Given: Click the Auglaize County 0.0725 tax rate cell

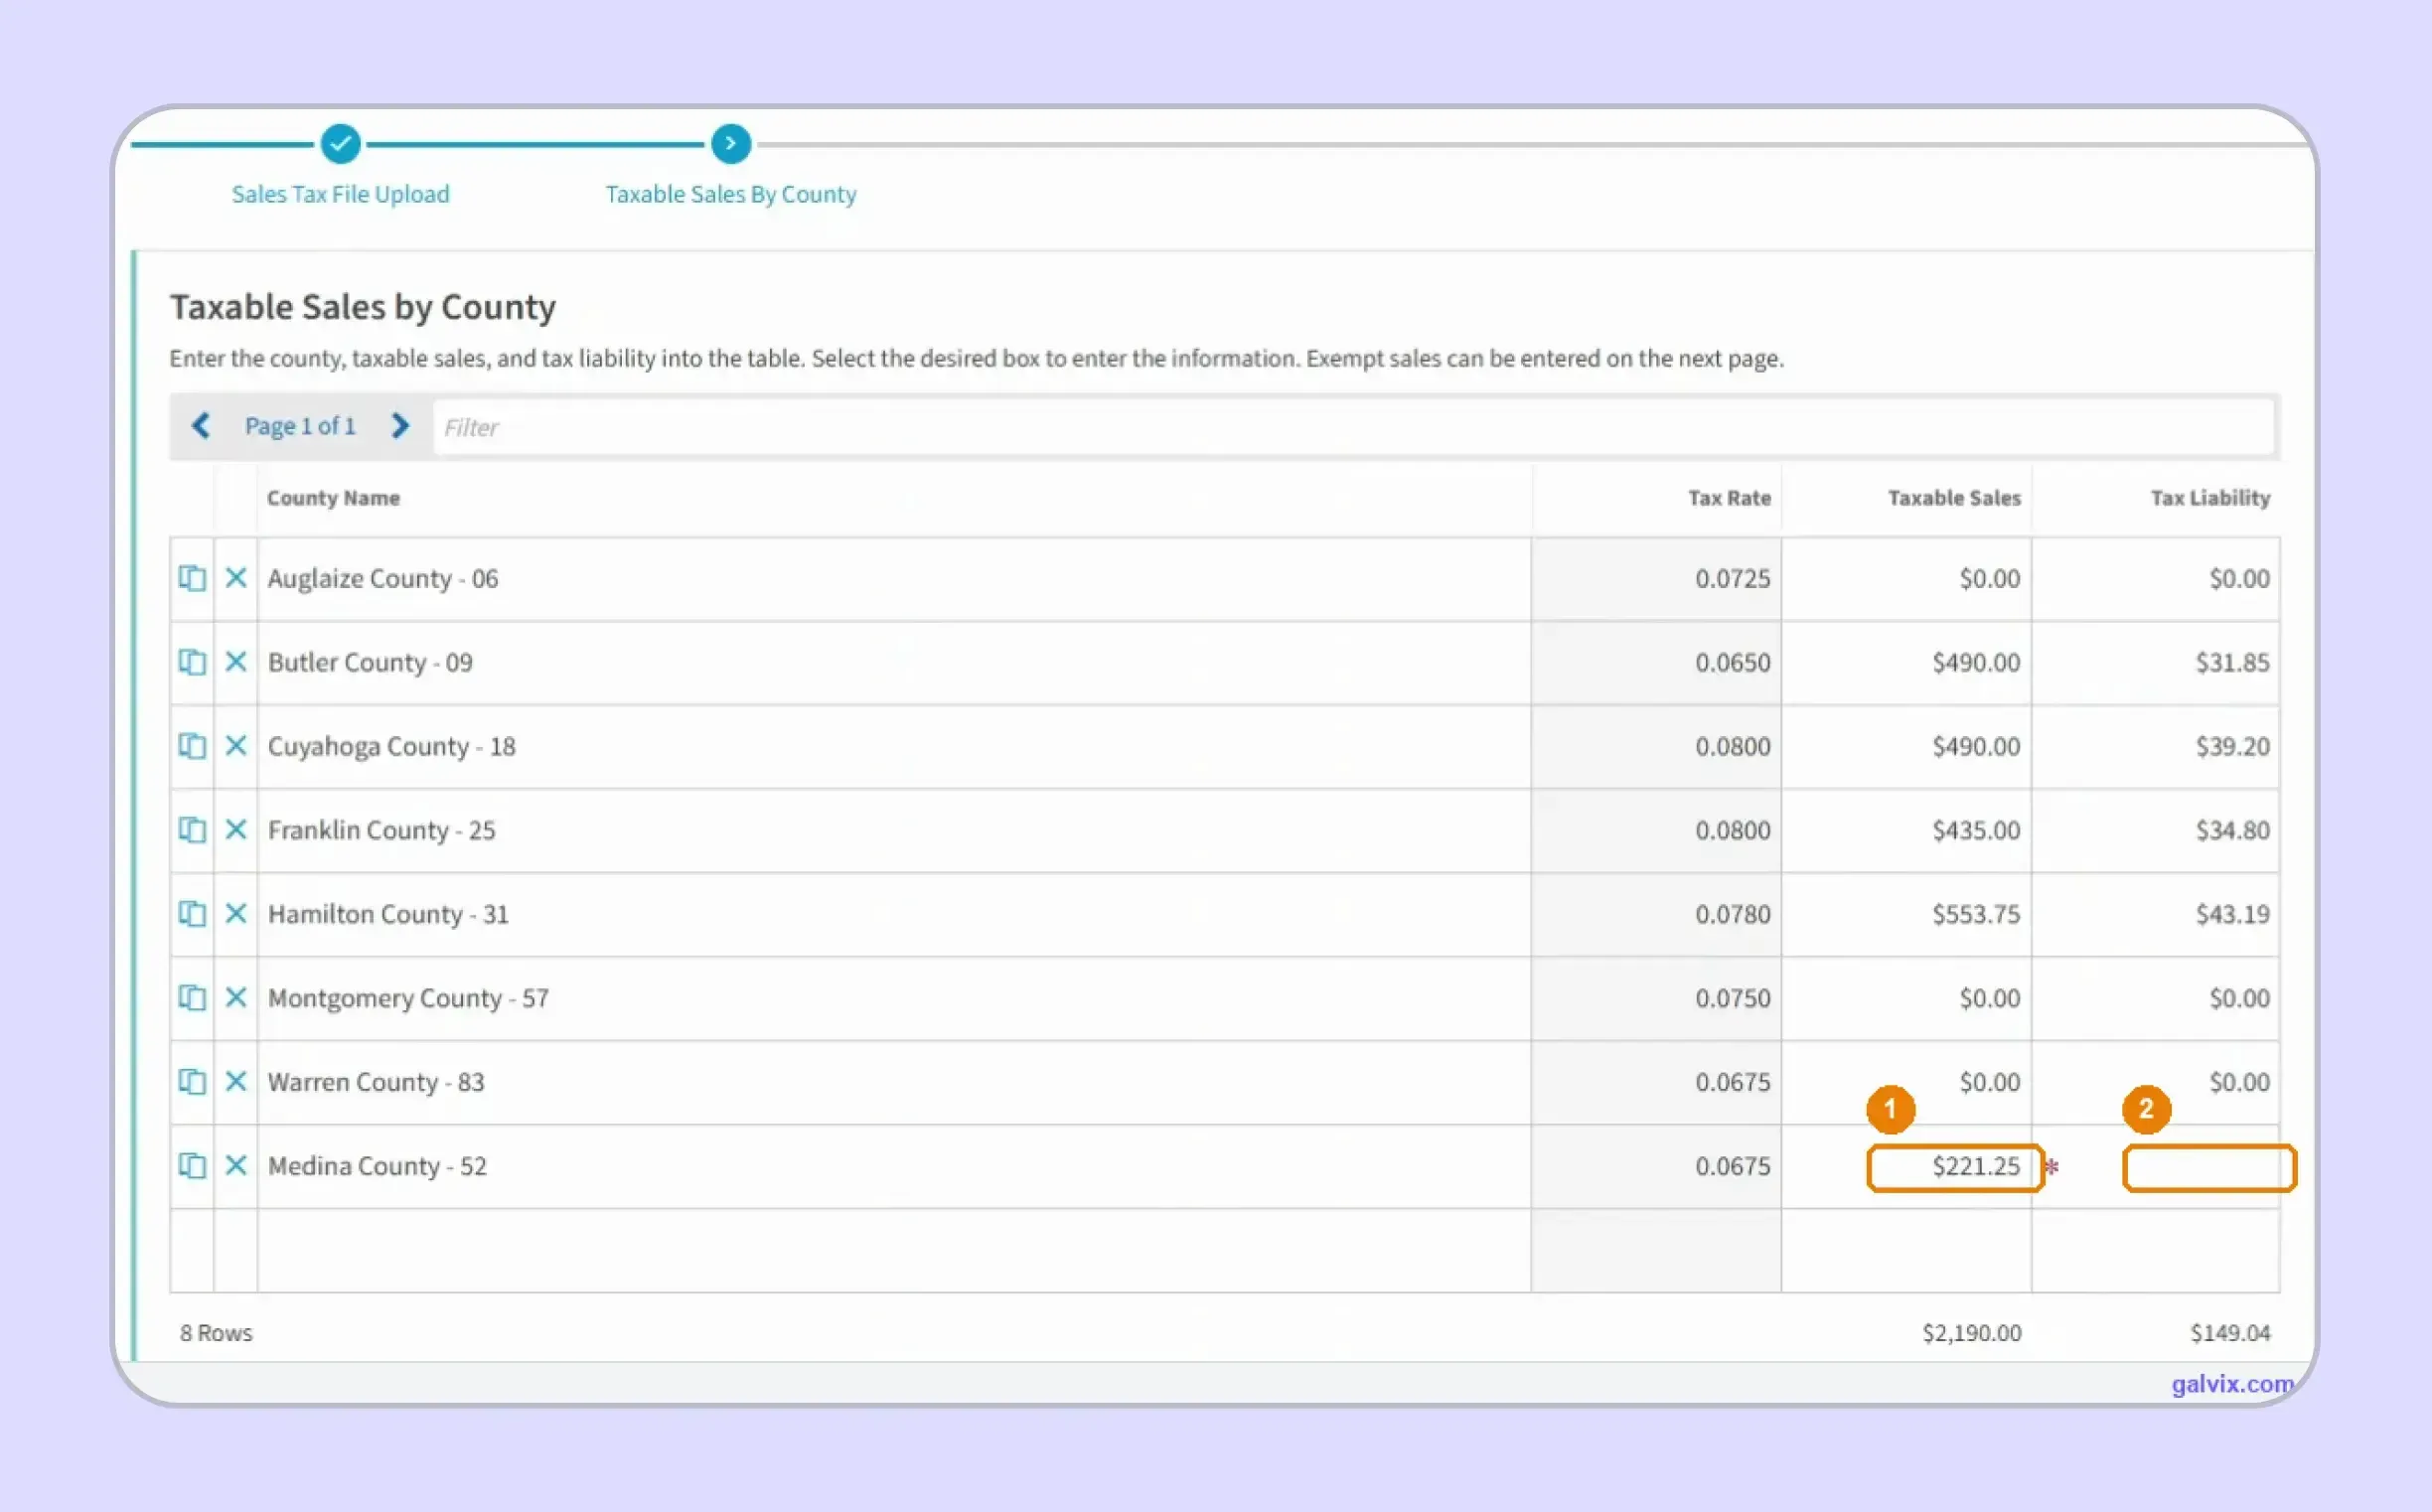Looking at the screenshot, I should 1656,578.
